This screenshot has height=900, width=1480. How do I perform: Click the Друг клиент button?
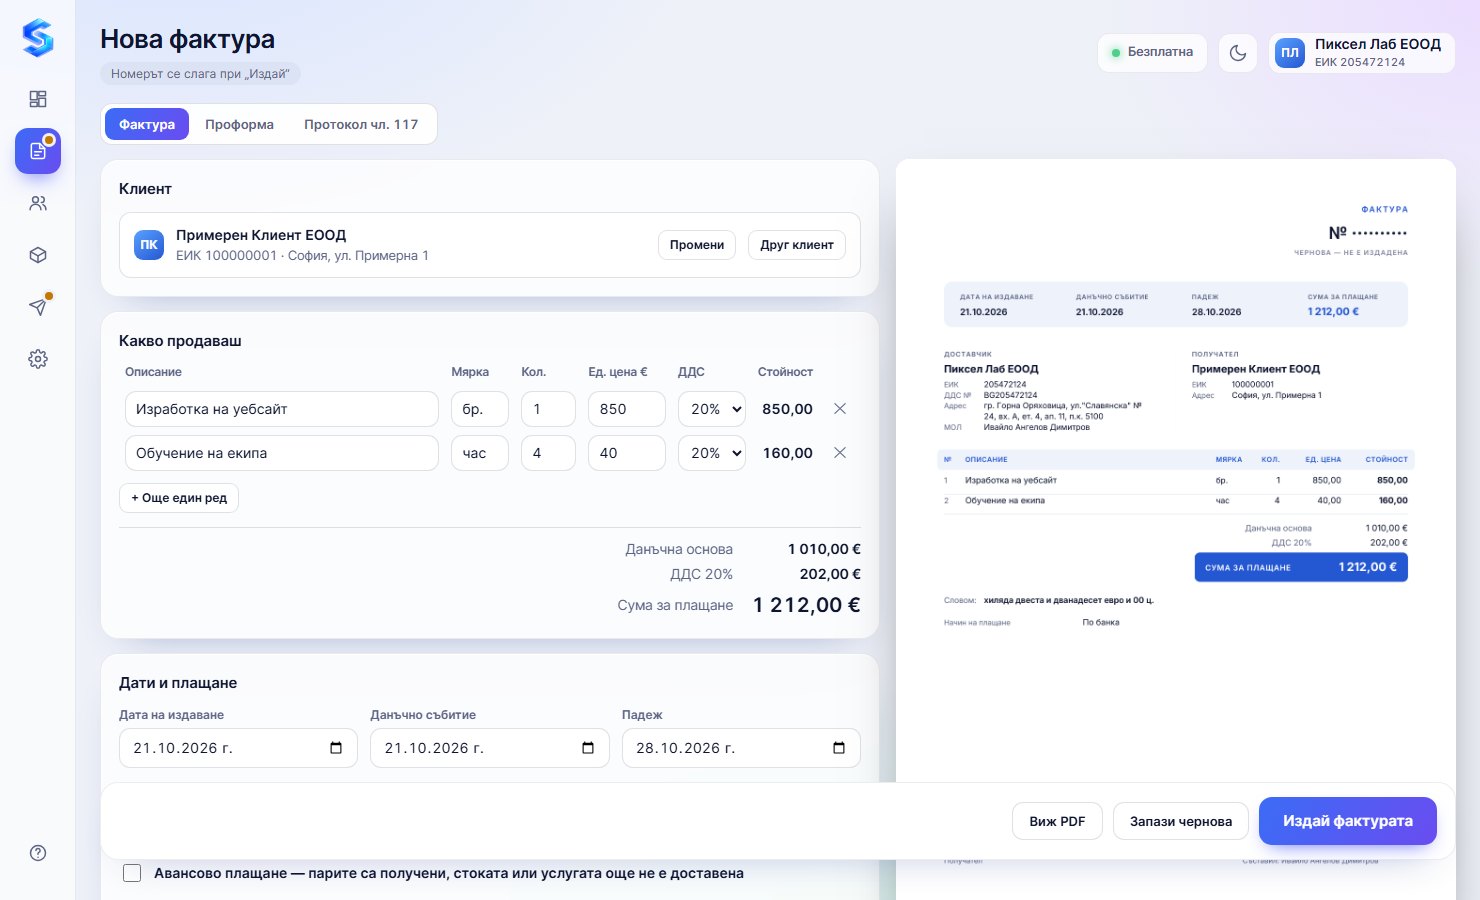pos(797,245)
